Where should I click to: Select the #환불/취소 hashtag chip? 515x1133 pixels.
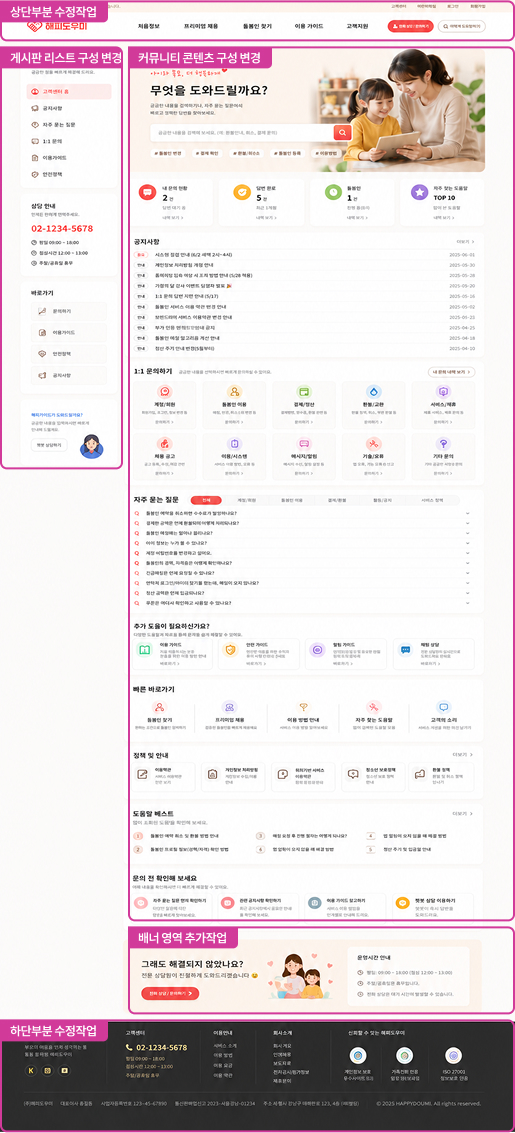[248, 153]
